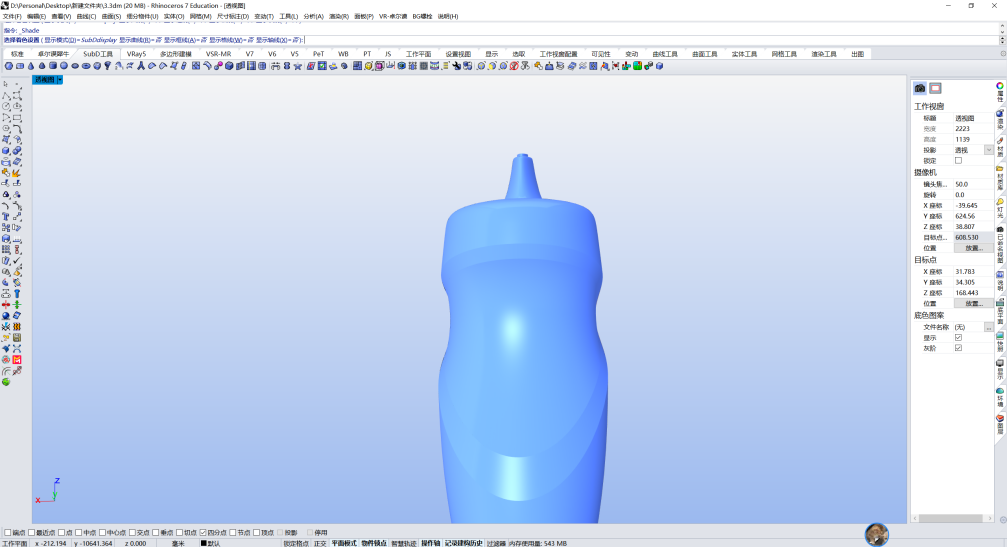Open the camera view properties icon
1007x547 pixels.
coord(920,88)
